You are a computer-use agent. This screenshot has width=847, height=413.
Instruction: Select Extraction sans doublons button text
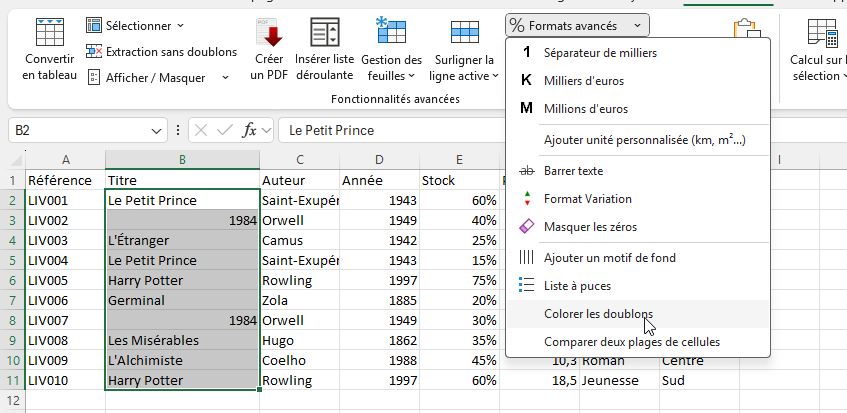click(171, 51)
